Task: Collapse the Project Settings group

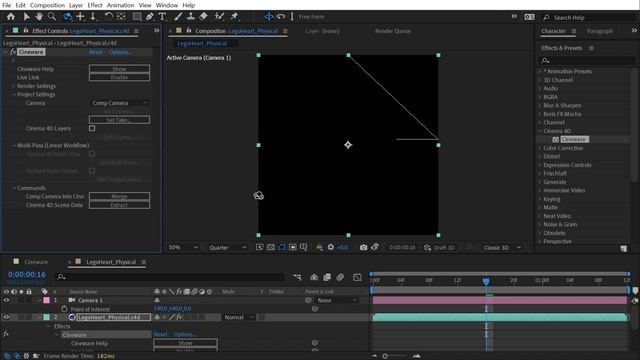Action: [14, 94]
